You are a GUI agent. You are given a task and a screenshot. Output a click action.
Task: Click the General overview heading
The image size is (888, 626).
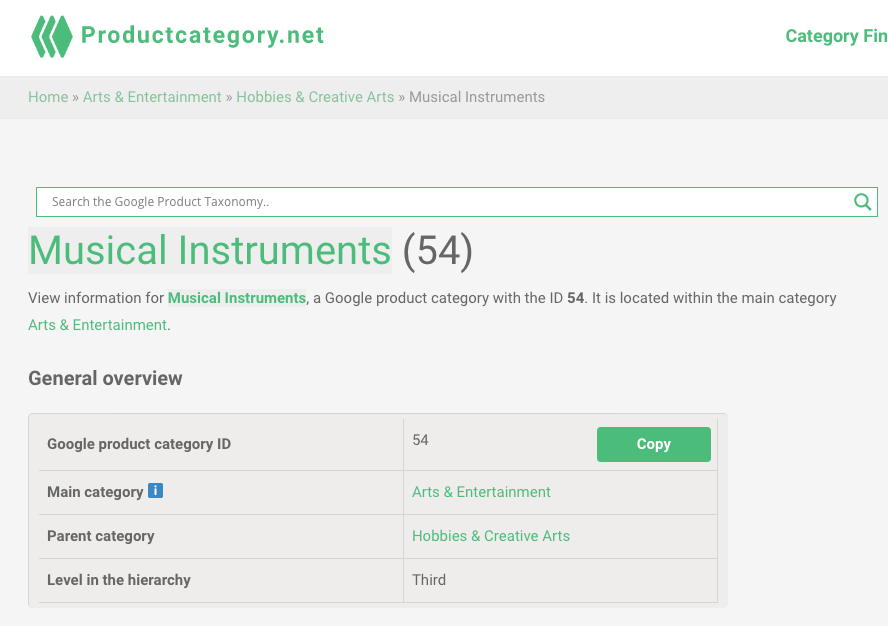pos(105,378)
